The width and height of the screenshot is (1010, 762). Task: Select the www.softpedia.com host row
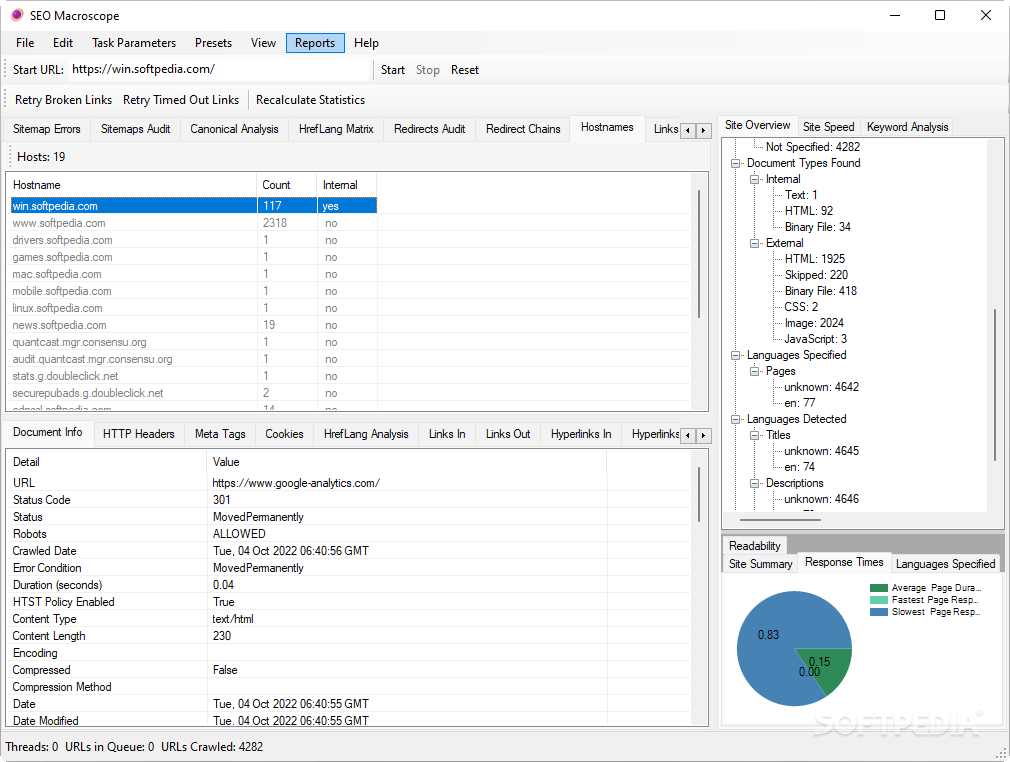[193, 223]
